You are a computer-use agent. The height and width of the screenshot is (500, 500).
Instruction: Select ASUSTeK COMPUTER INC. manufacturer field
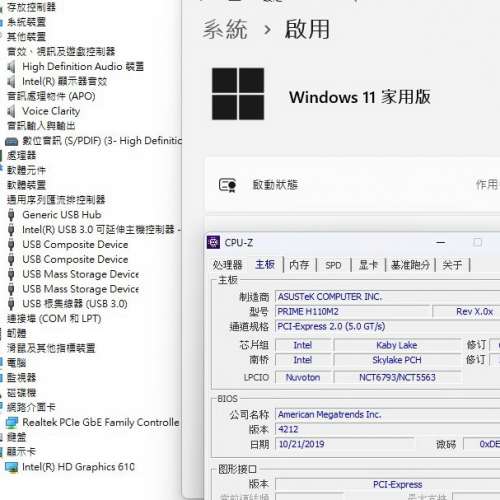tap(388, 297)
